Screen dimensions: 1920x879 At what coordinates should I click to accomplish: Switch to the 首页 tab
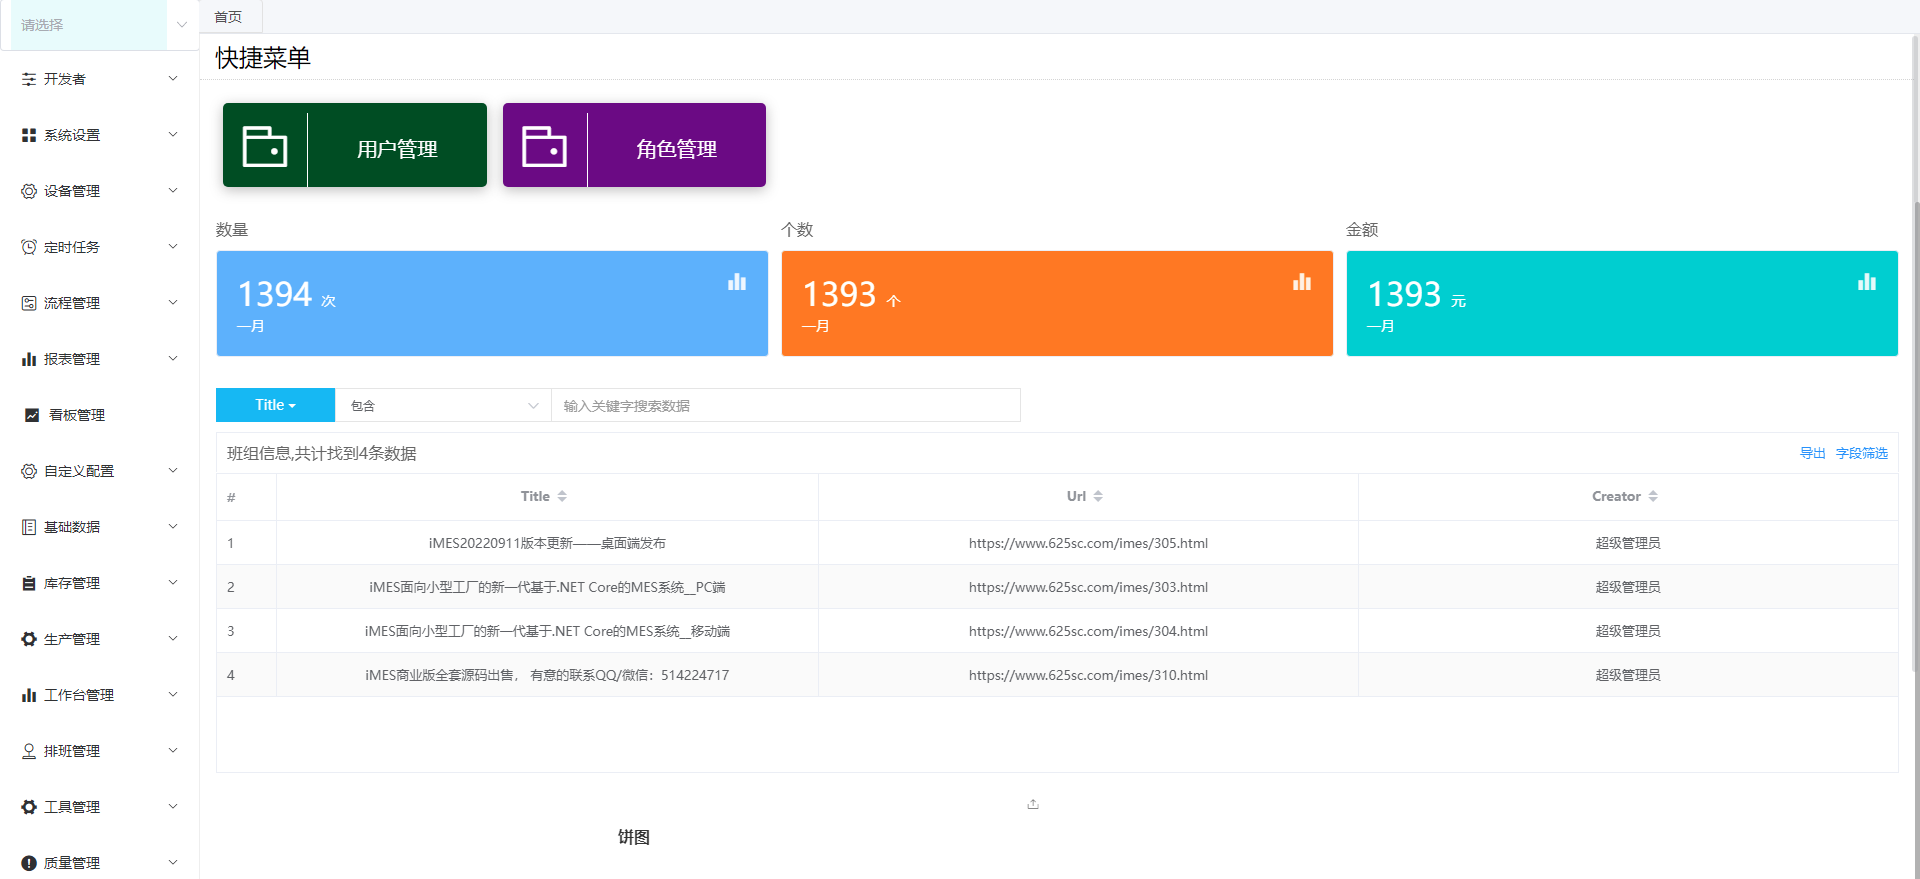point(229,17)
